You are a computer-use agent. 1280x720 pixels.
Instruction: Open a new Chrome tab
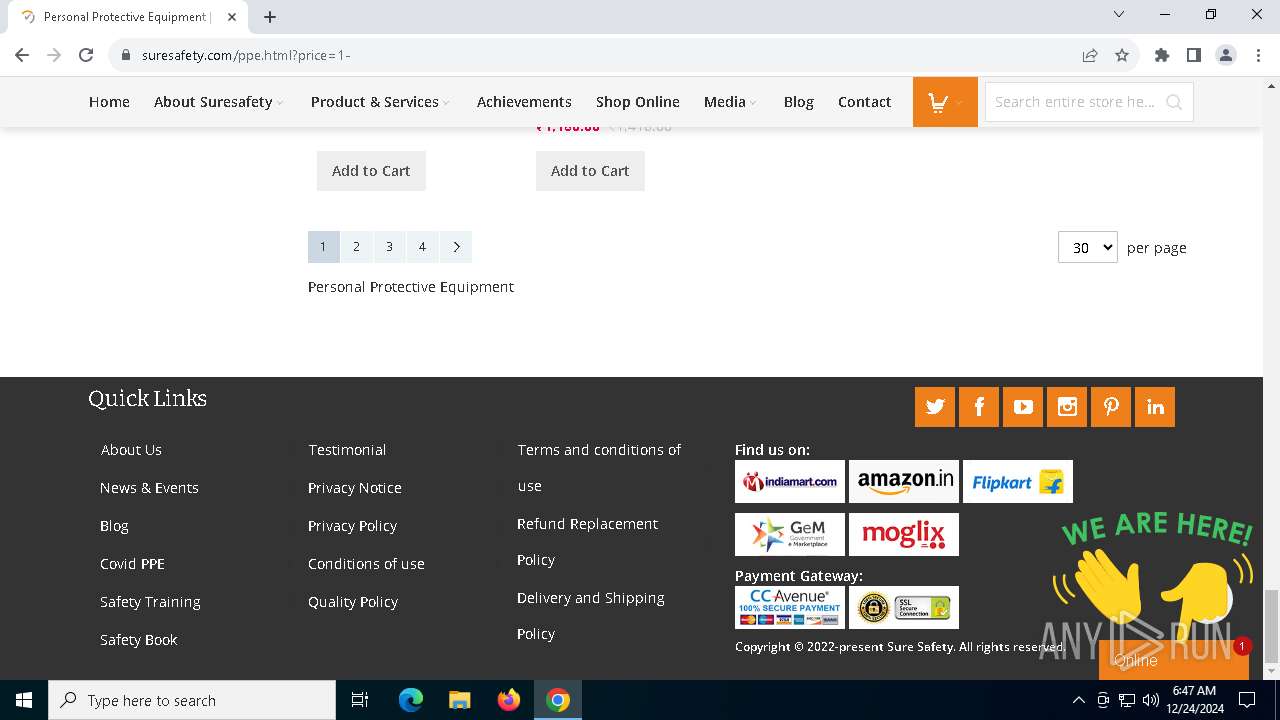(x=270, y=17)
